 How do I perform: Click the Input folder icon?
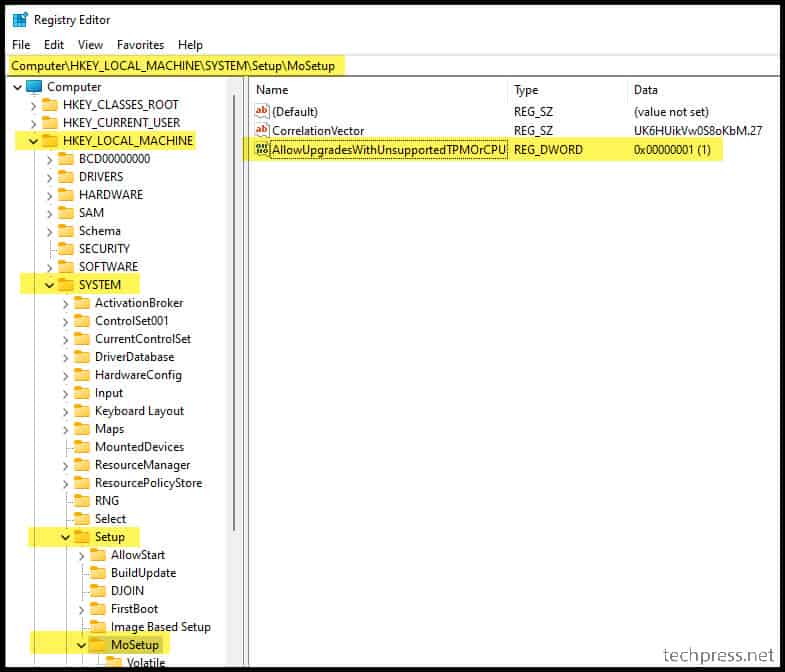(x=82, y=393)
